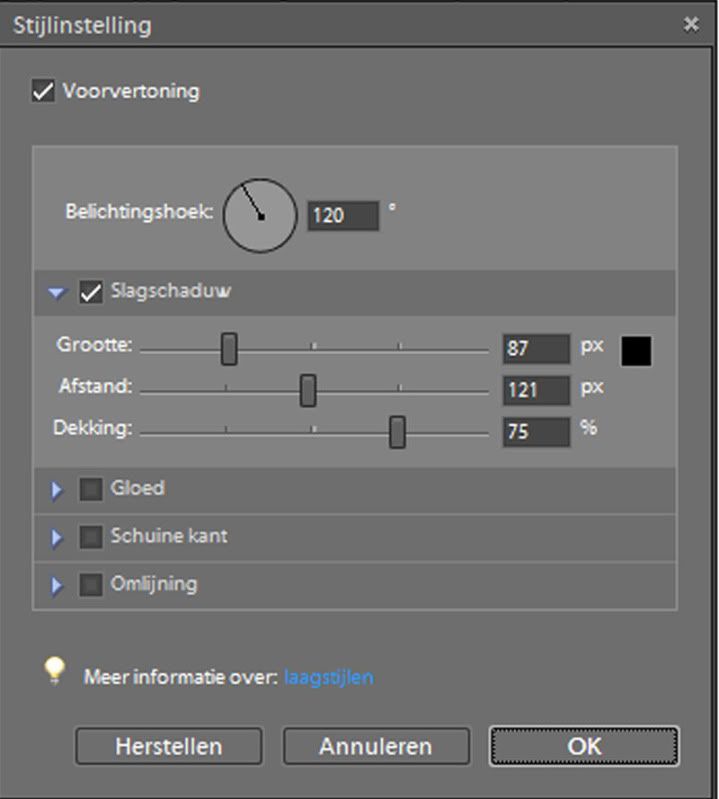Click the Afstand value field showing 121
The image size is (719, 799).
coord(537,390)
